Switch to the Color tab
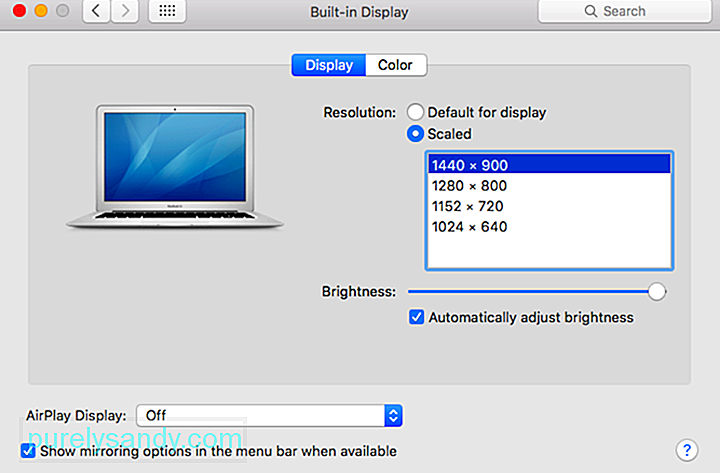The image size is (720, 473). tap(396, 65)
